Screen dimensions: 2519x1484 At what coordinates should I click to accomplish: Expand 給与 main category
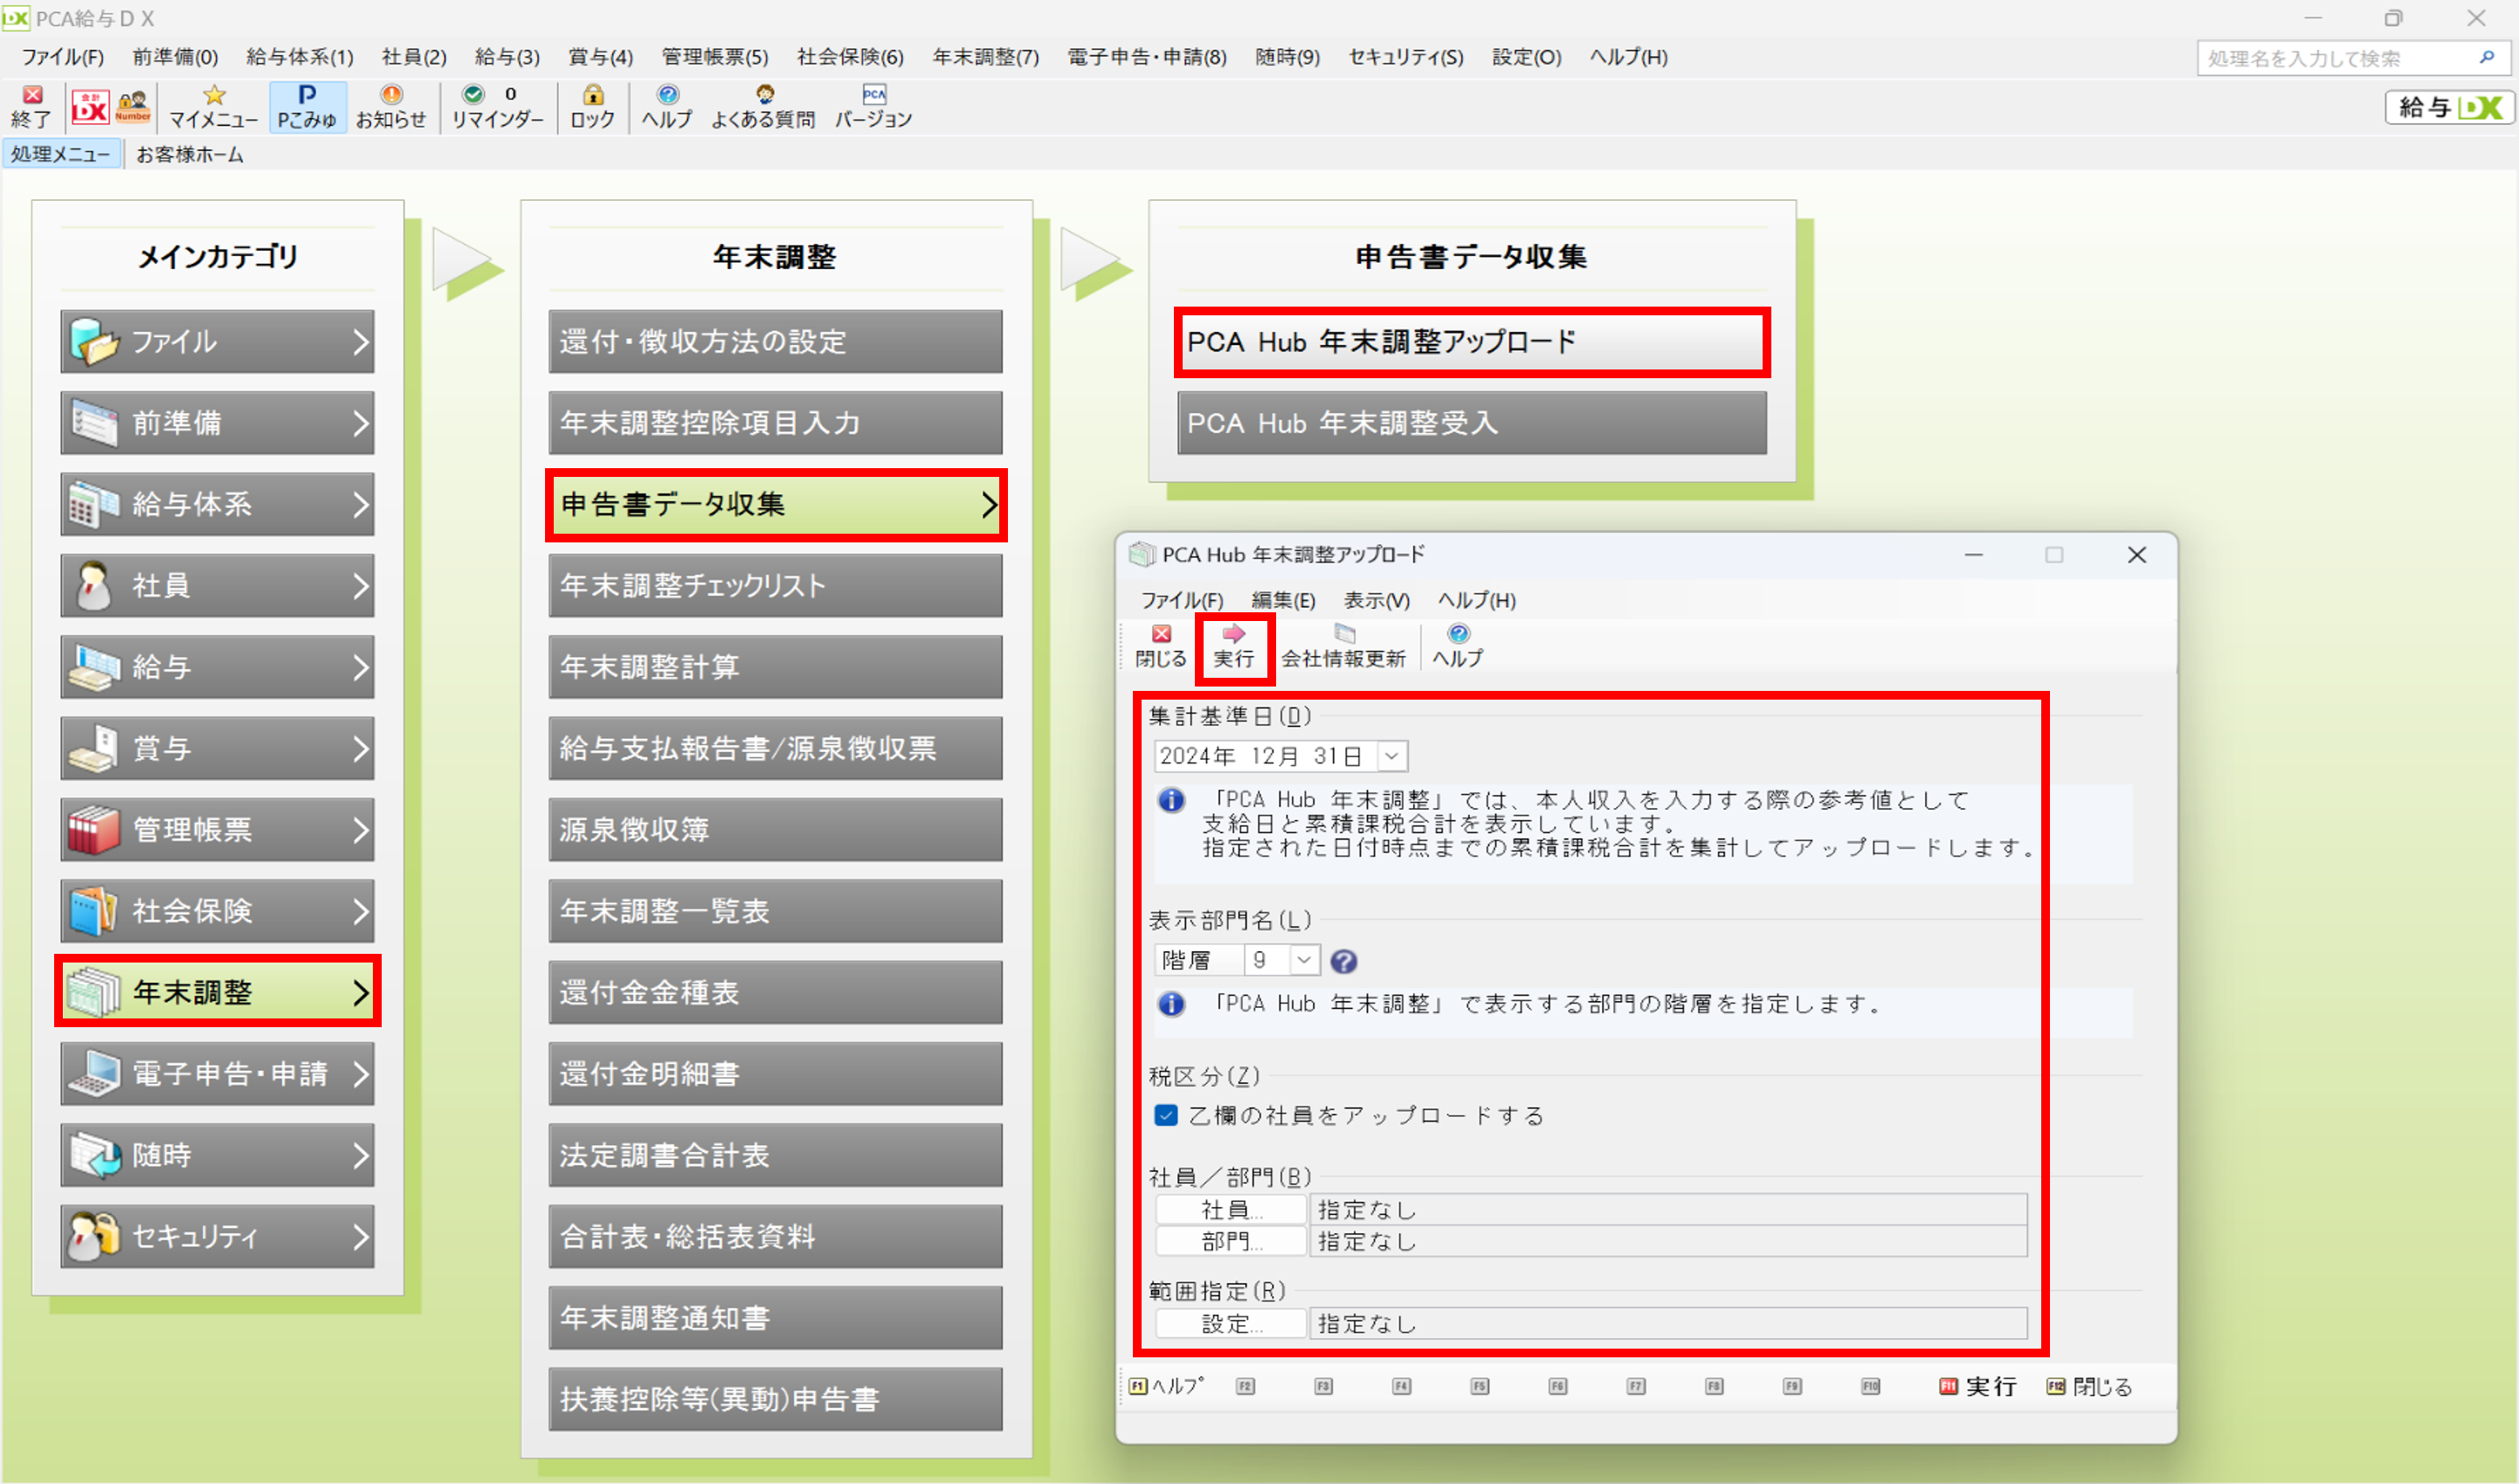point(217,667)
